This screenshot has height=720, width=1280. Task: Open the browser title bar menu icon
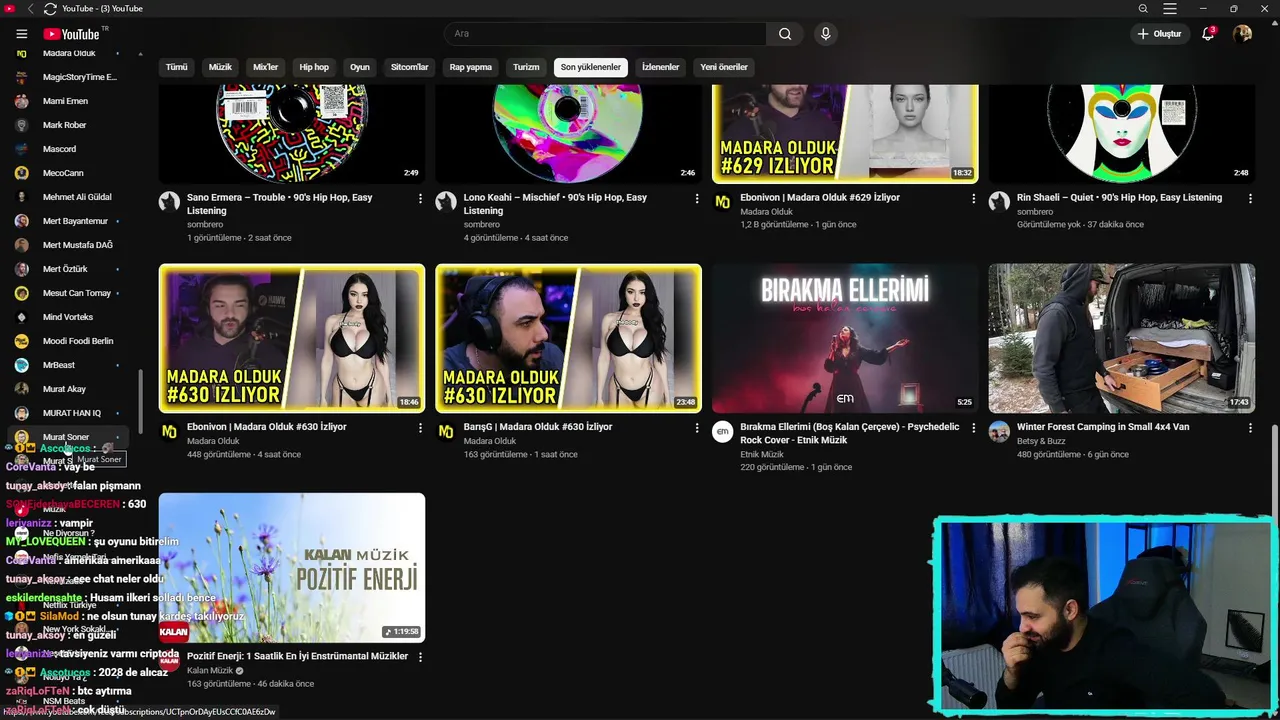click(x=1170, y=9)
